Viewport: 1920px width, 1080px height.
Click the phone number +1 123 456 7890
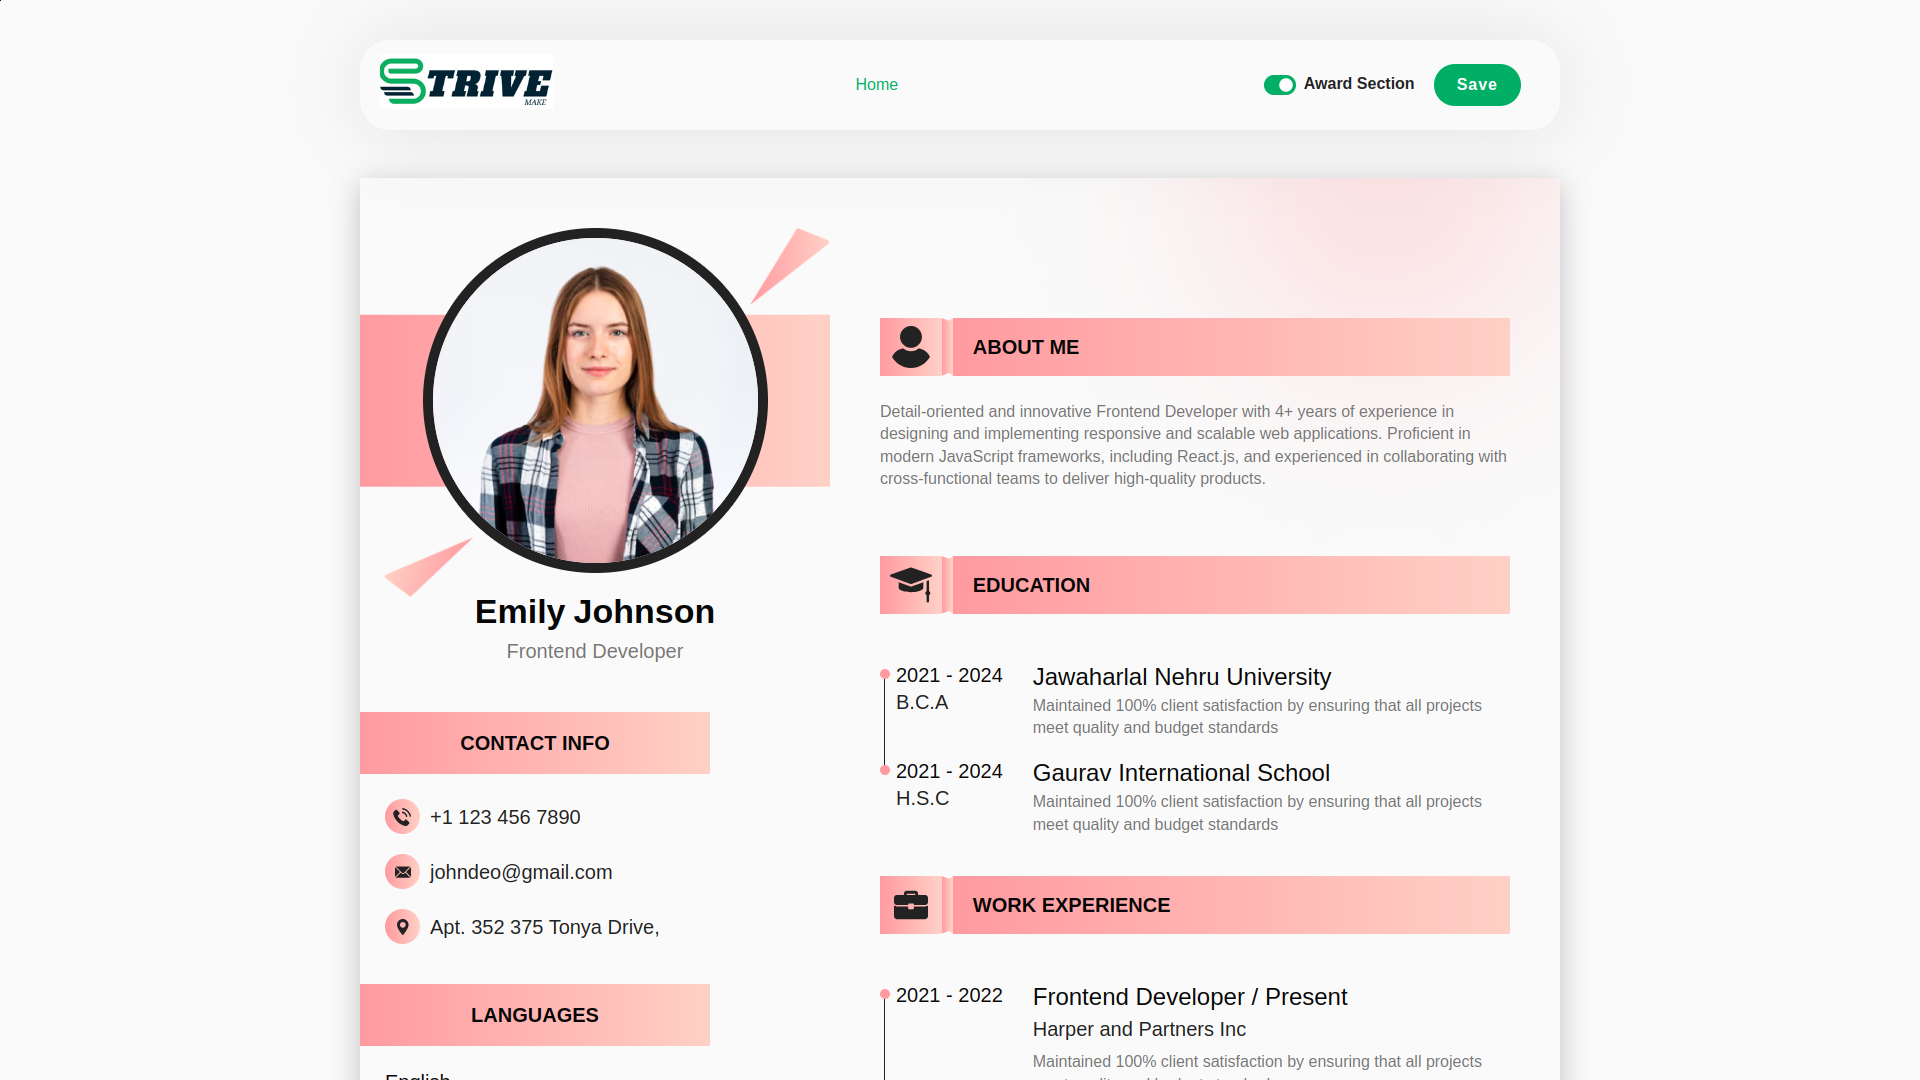click(x=504, y=817)
